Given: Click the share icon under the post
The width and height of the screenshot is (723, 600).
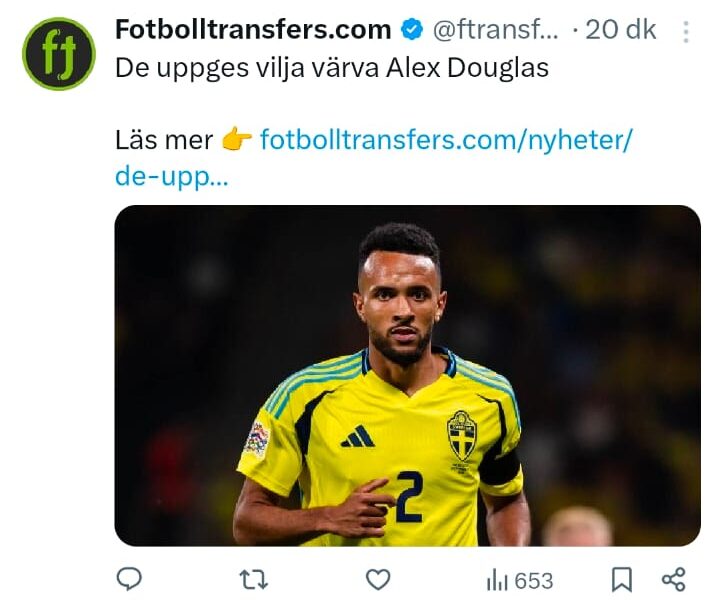Looking at the screenshot, I should [674, 580].
